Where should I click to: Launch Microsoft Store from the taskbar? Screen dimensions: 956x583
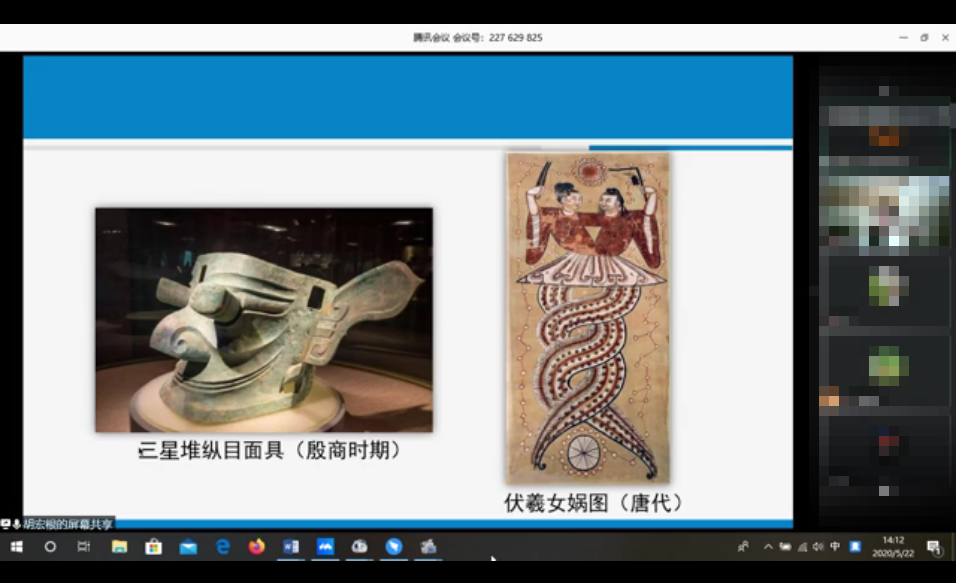(154, 546)
